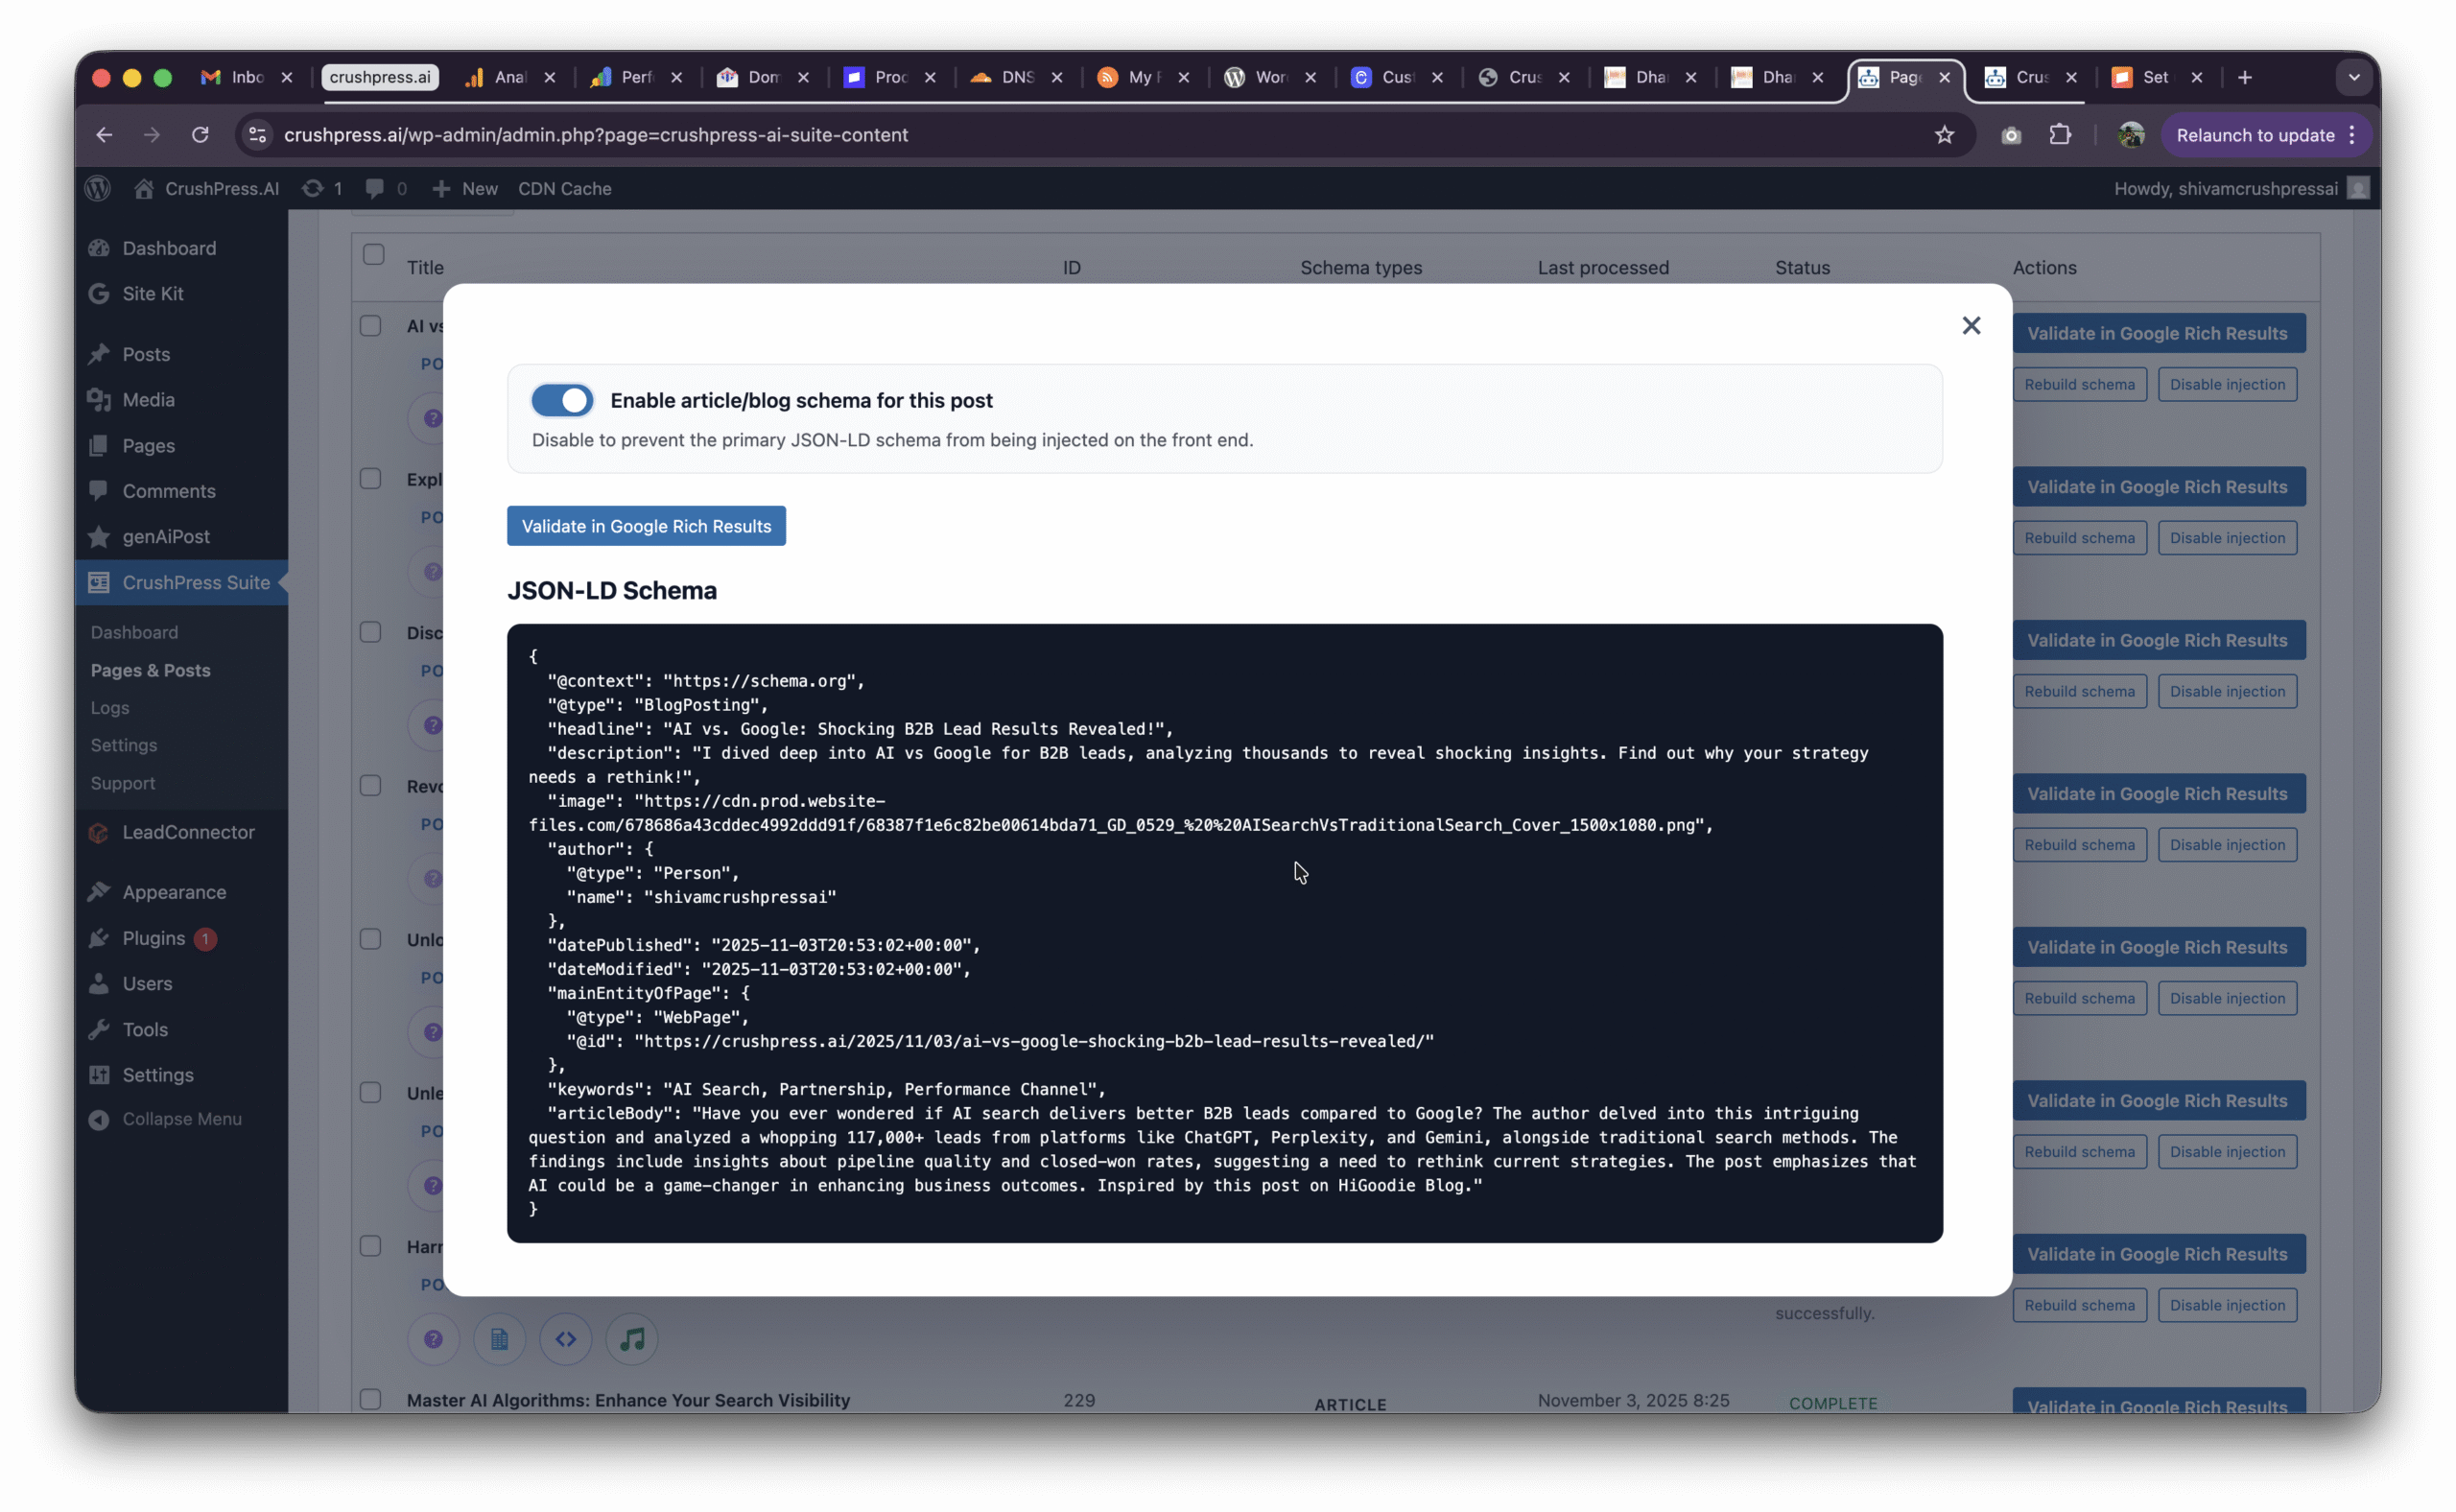Open CrushPress Suite Settings submenu
This screenshot has width=2456, height=1512.
coord(124,745)
